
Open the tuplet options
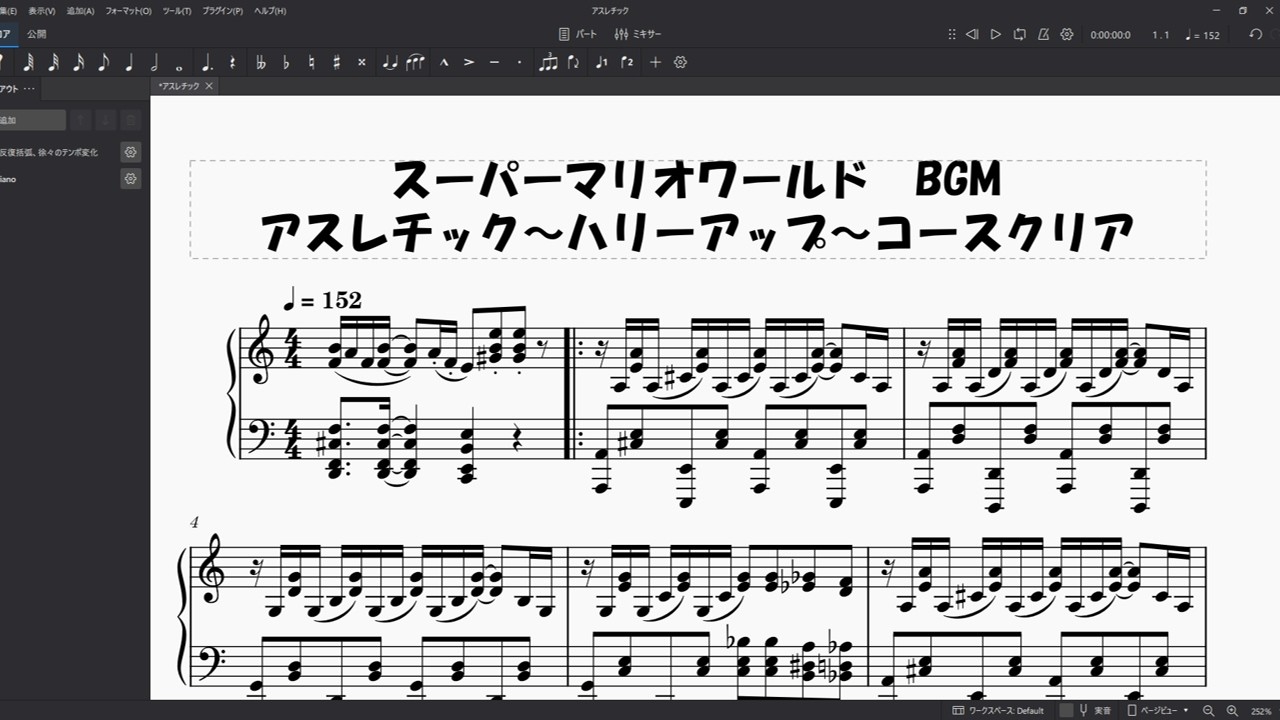[x=547, y=62]
